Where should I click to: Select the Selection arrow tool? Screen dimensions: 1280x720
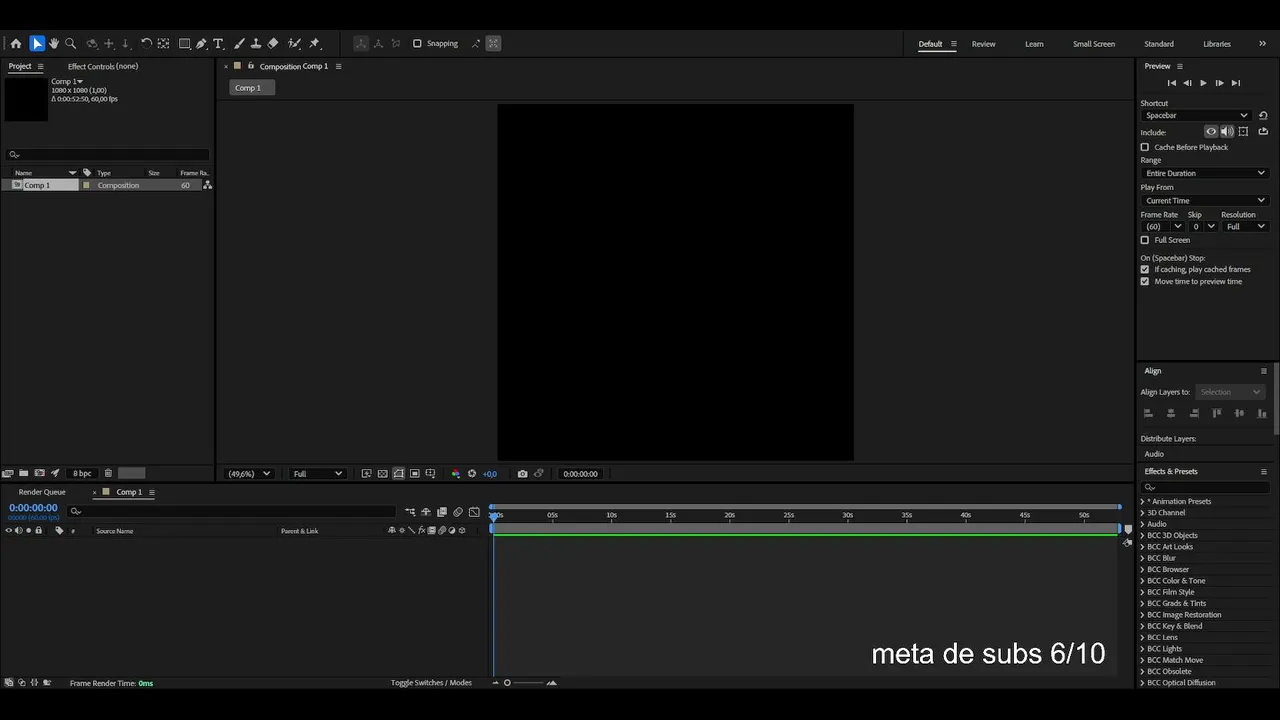tap(37, 43)
